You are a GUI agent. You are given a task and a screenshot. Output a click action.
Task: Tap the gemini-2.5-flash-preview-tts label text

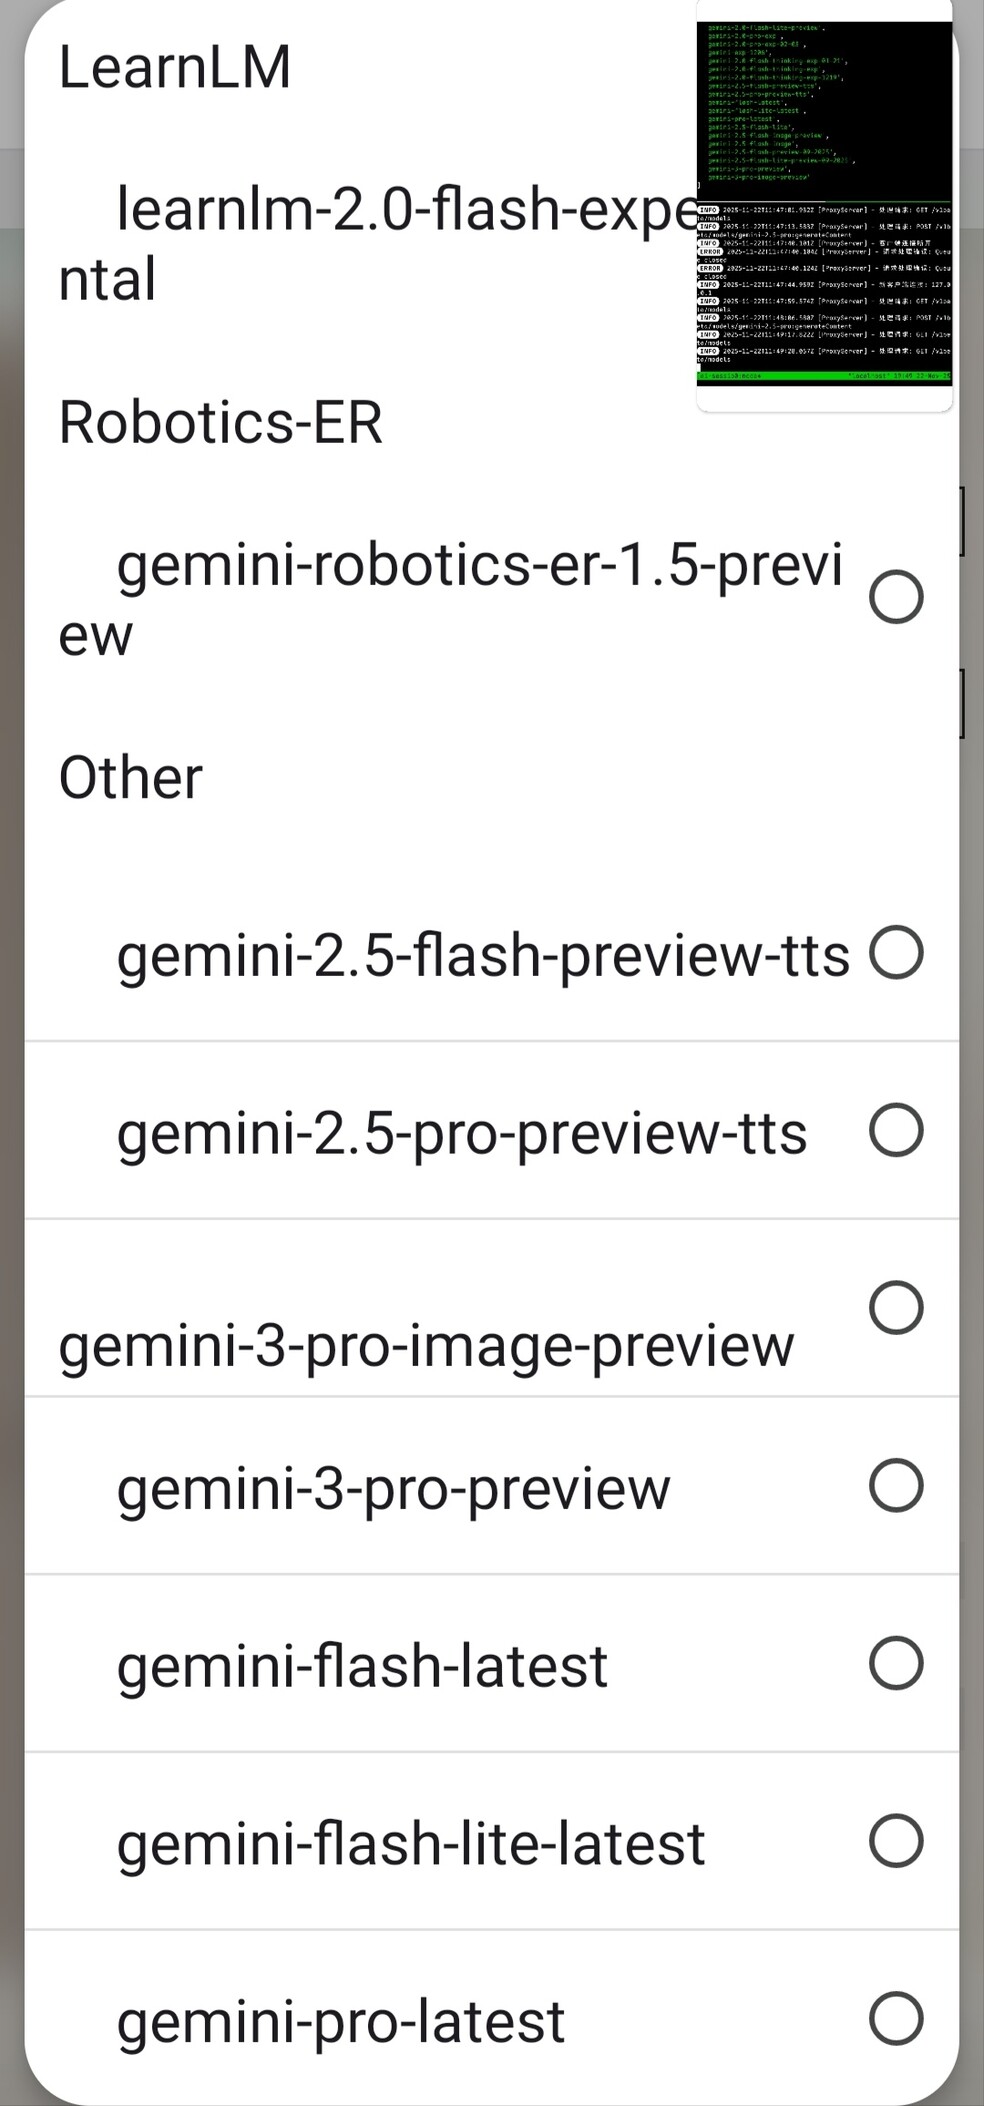point(483,955)
